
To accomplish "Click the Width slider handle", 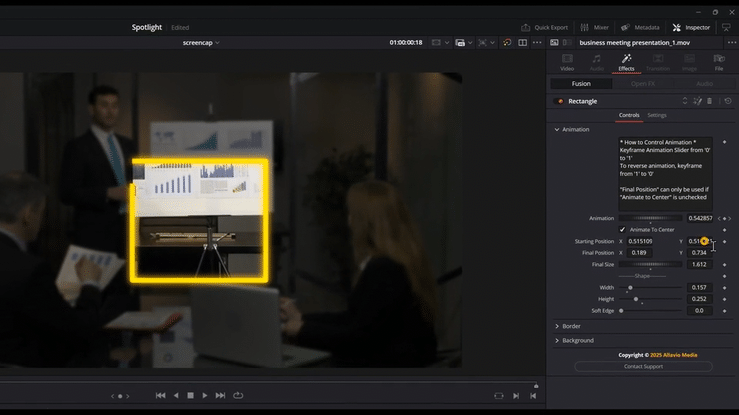I will (x=630, y=287).
